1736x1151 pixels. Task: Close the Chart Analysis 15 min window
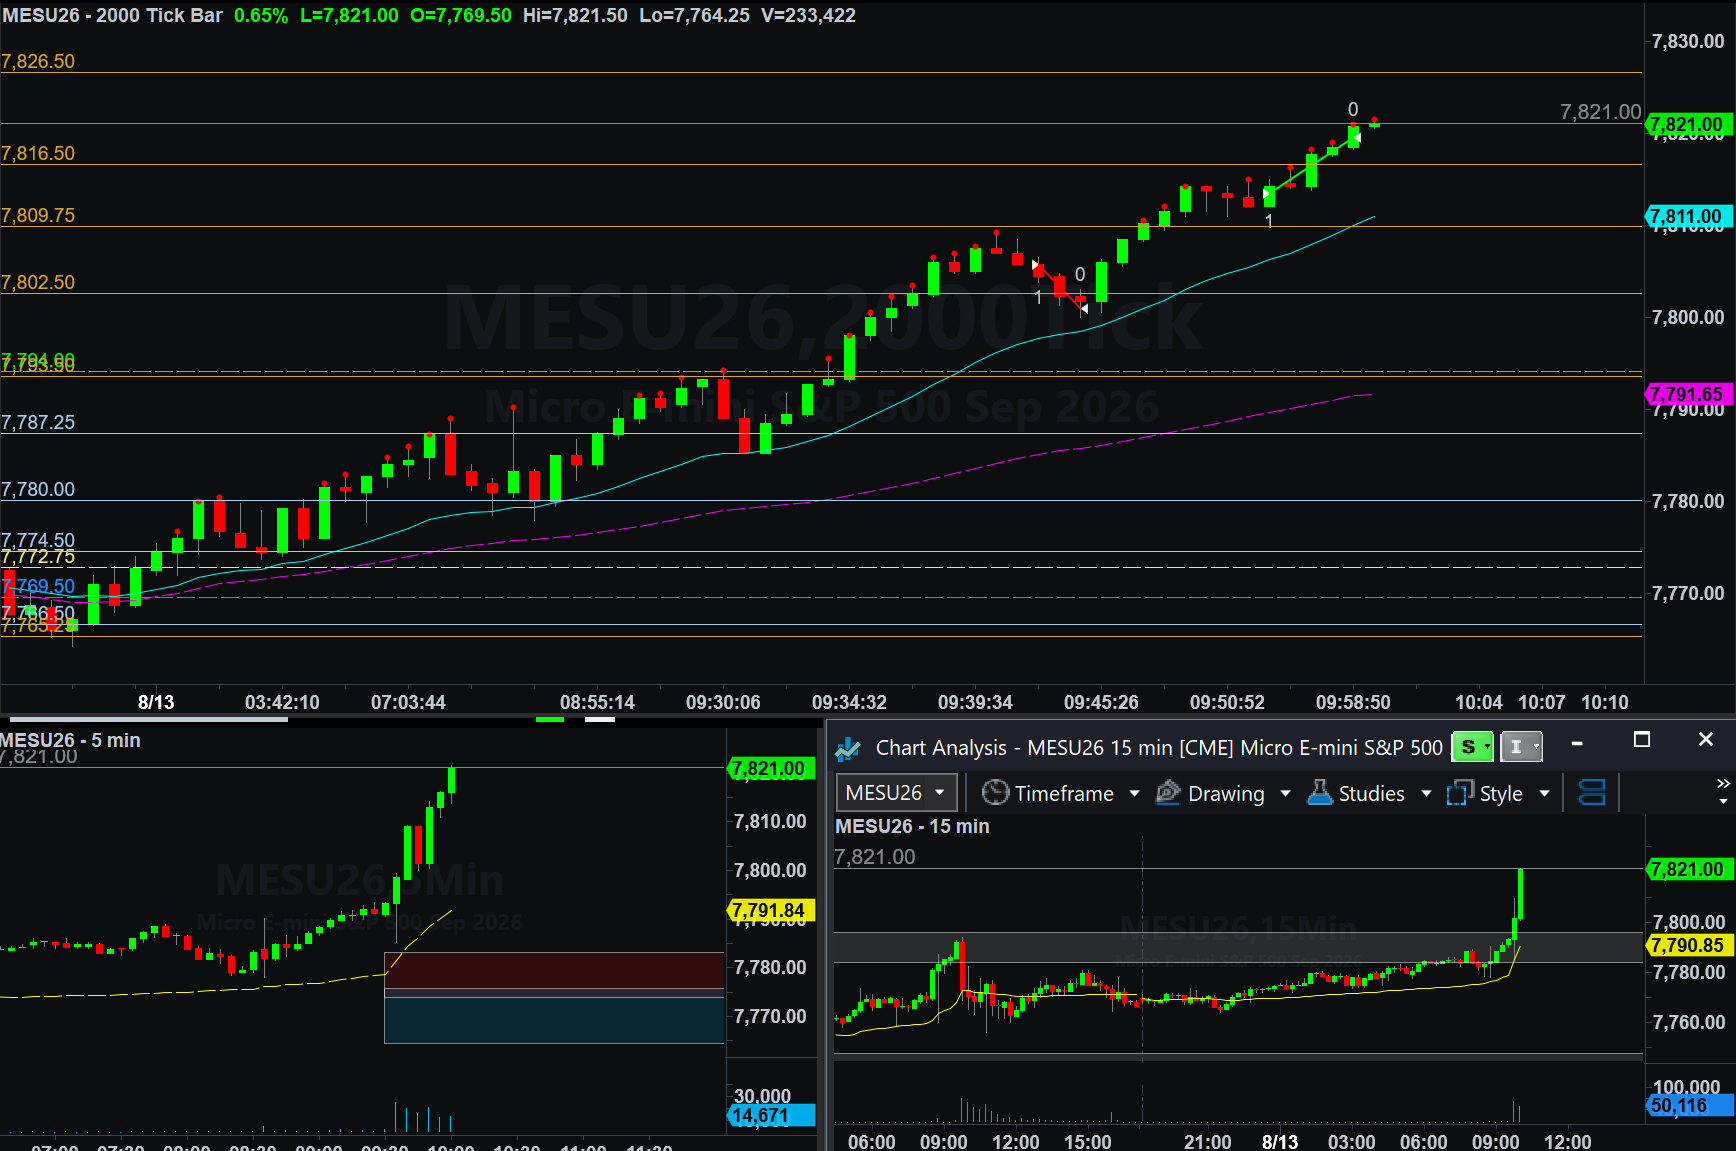pyautogui.click(x=1706, y=740)
